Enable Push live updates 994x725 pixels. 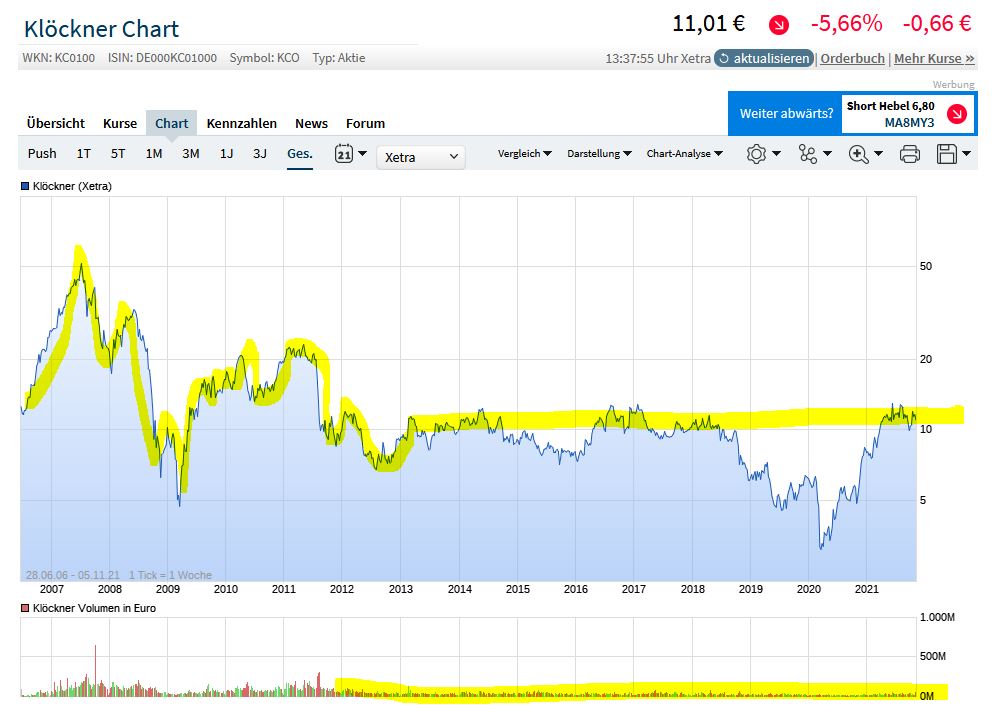pyautogui.click(x=42, y=153)
